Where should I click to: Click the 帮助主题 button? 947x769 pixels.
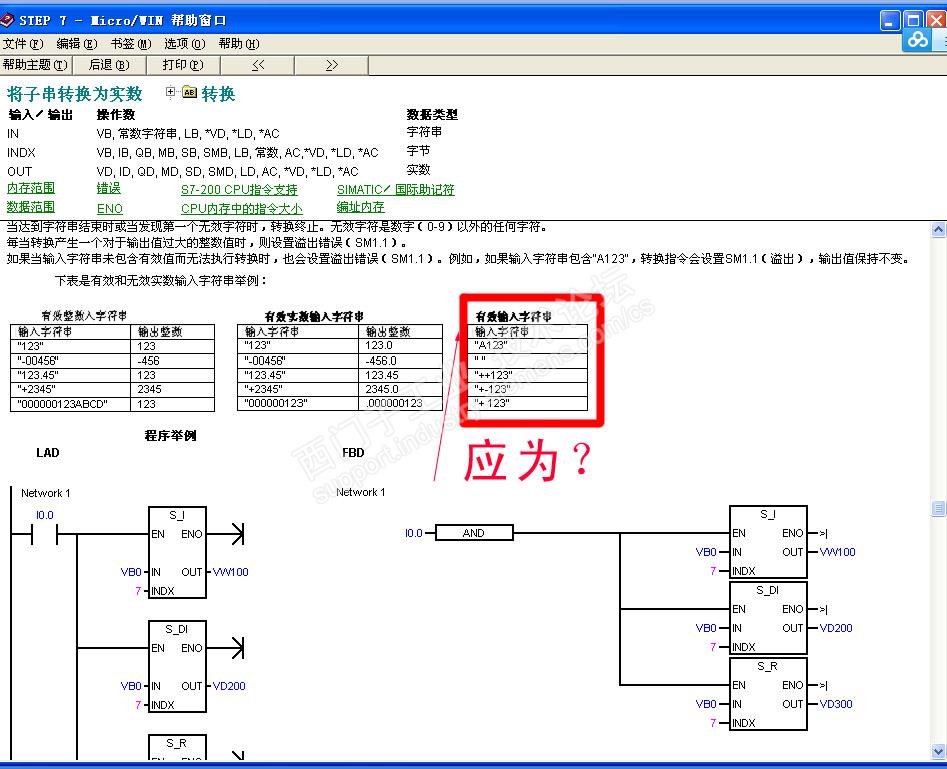click(36, 65)
